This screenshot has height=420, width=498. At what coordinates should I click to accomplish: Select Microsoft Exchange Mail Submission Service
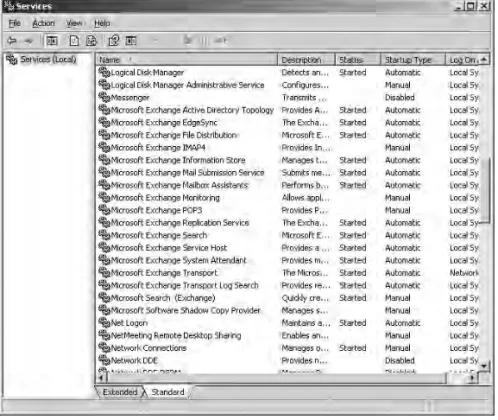[187, 172]
